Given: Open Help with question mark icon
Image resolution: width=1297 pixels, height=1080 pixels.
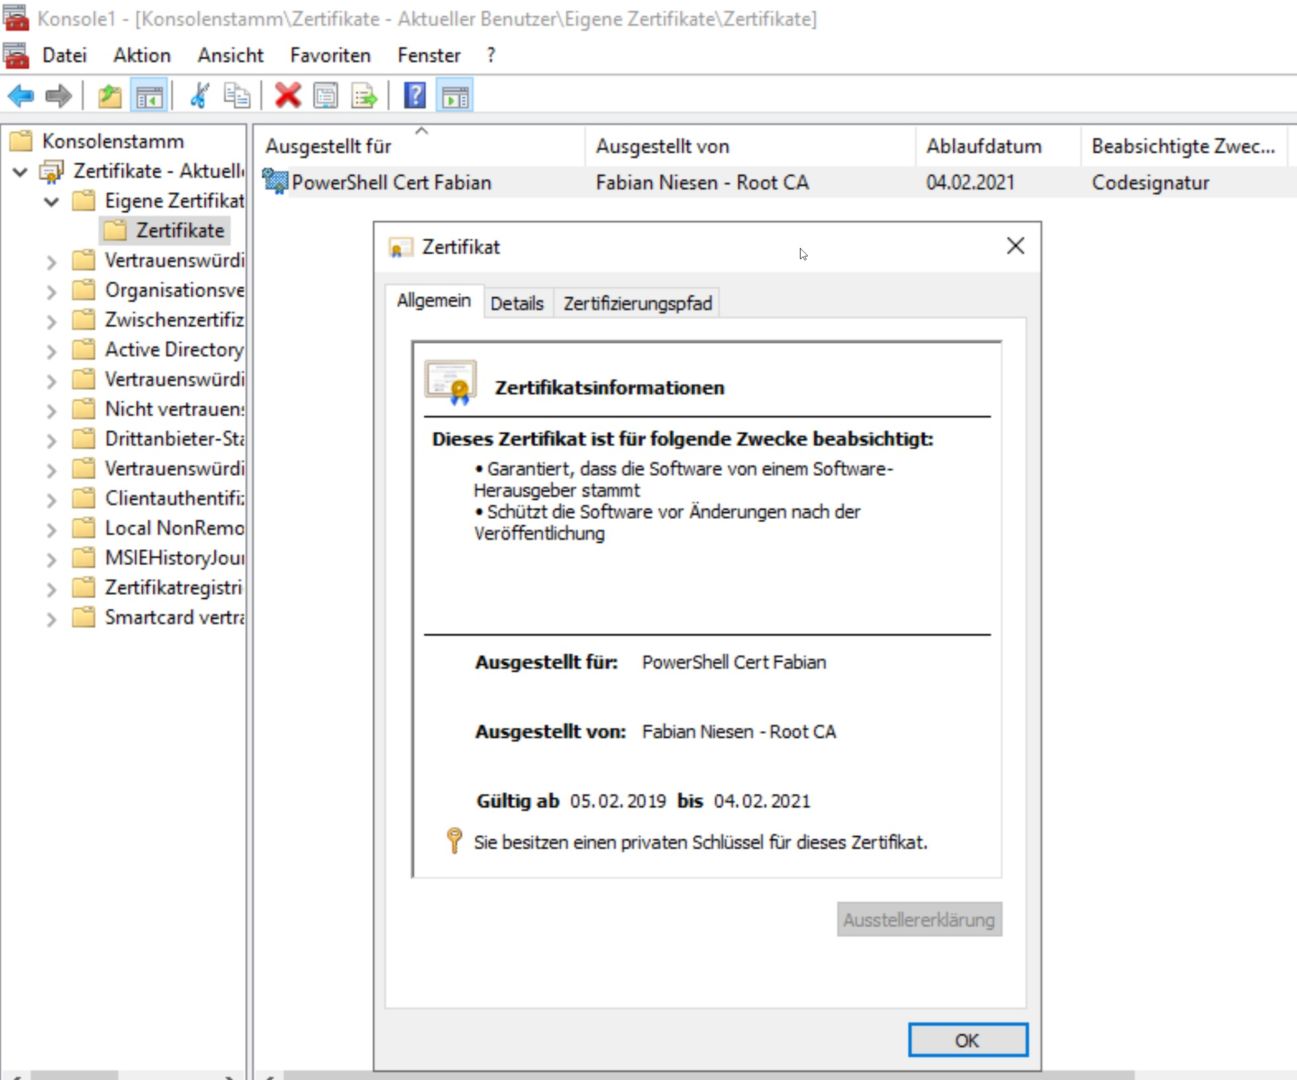Looking at the screenshot, I should 415,96.
